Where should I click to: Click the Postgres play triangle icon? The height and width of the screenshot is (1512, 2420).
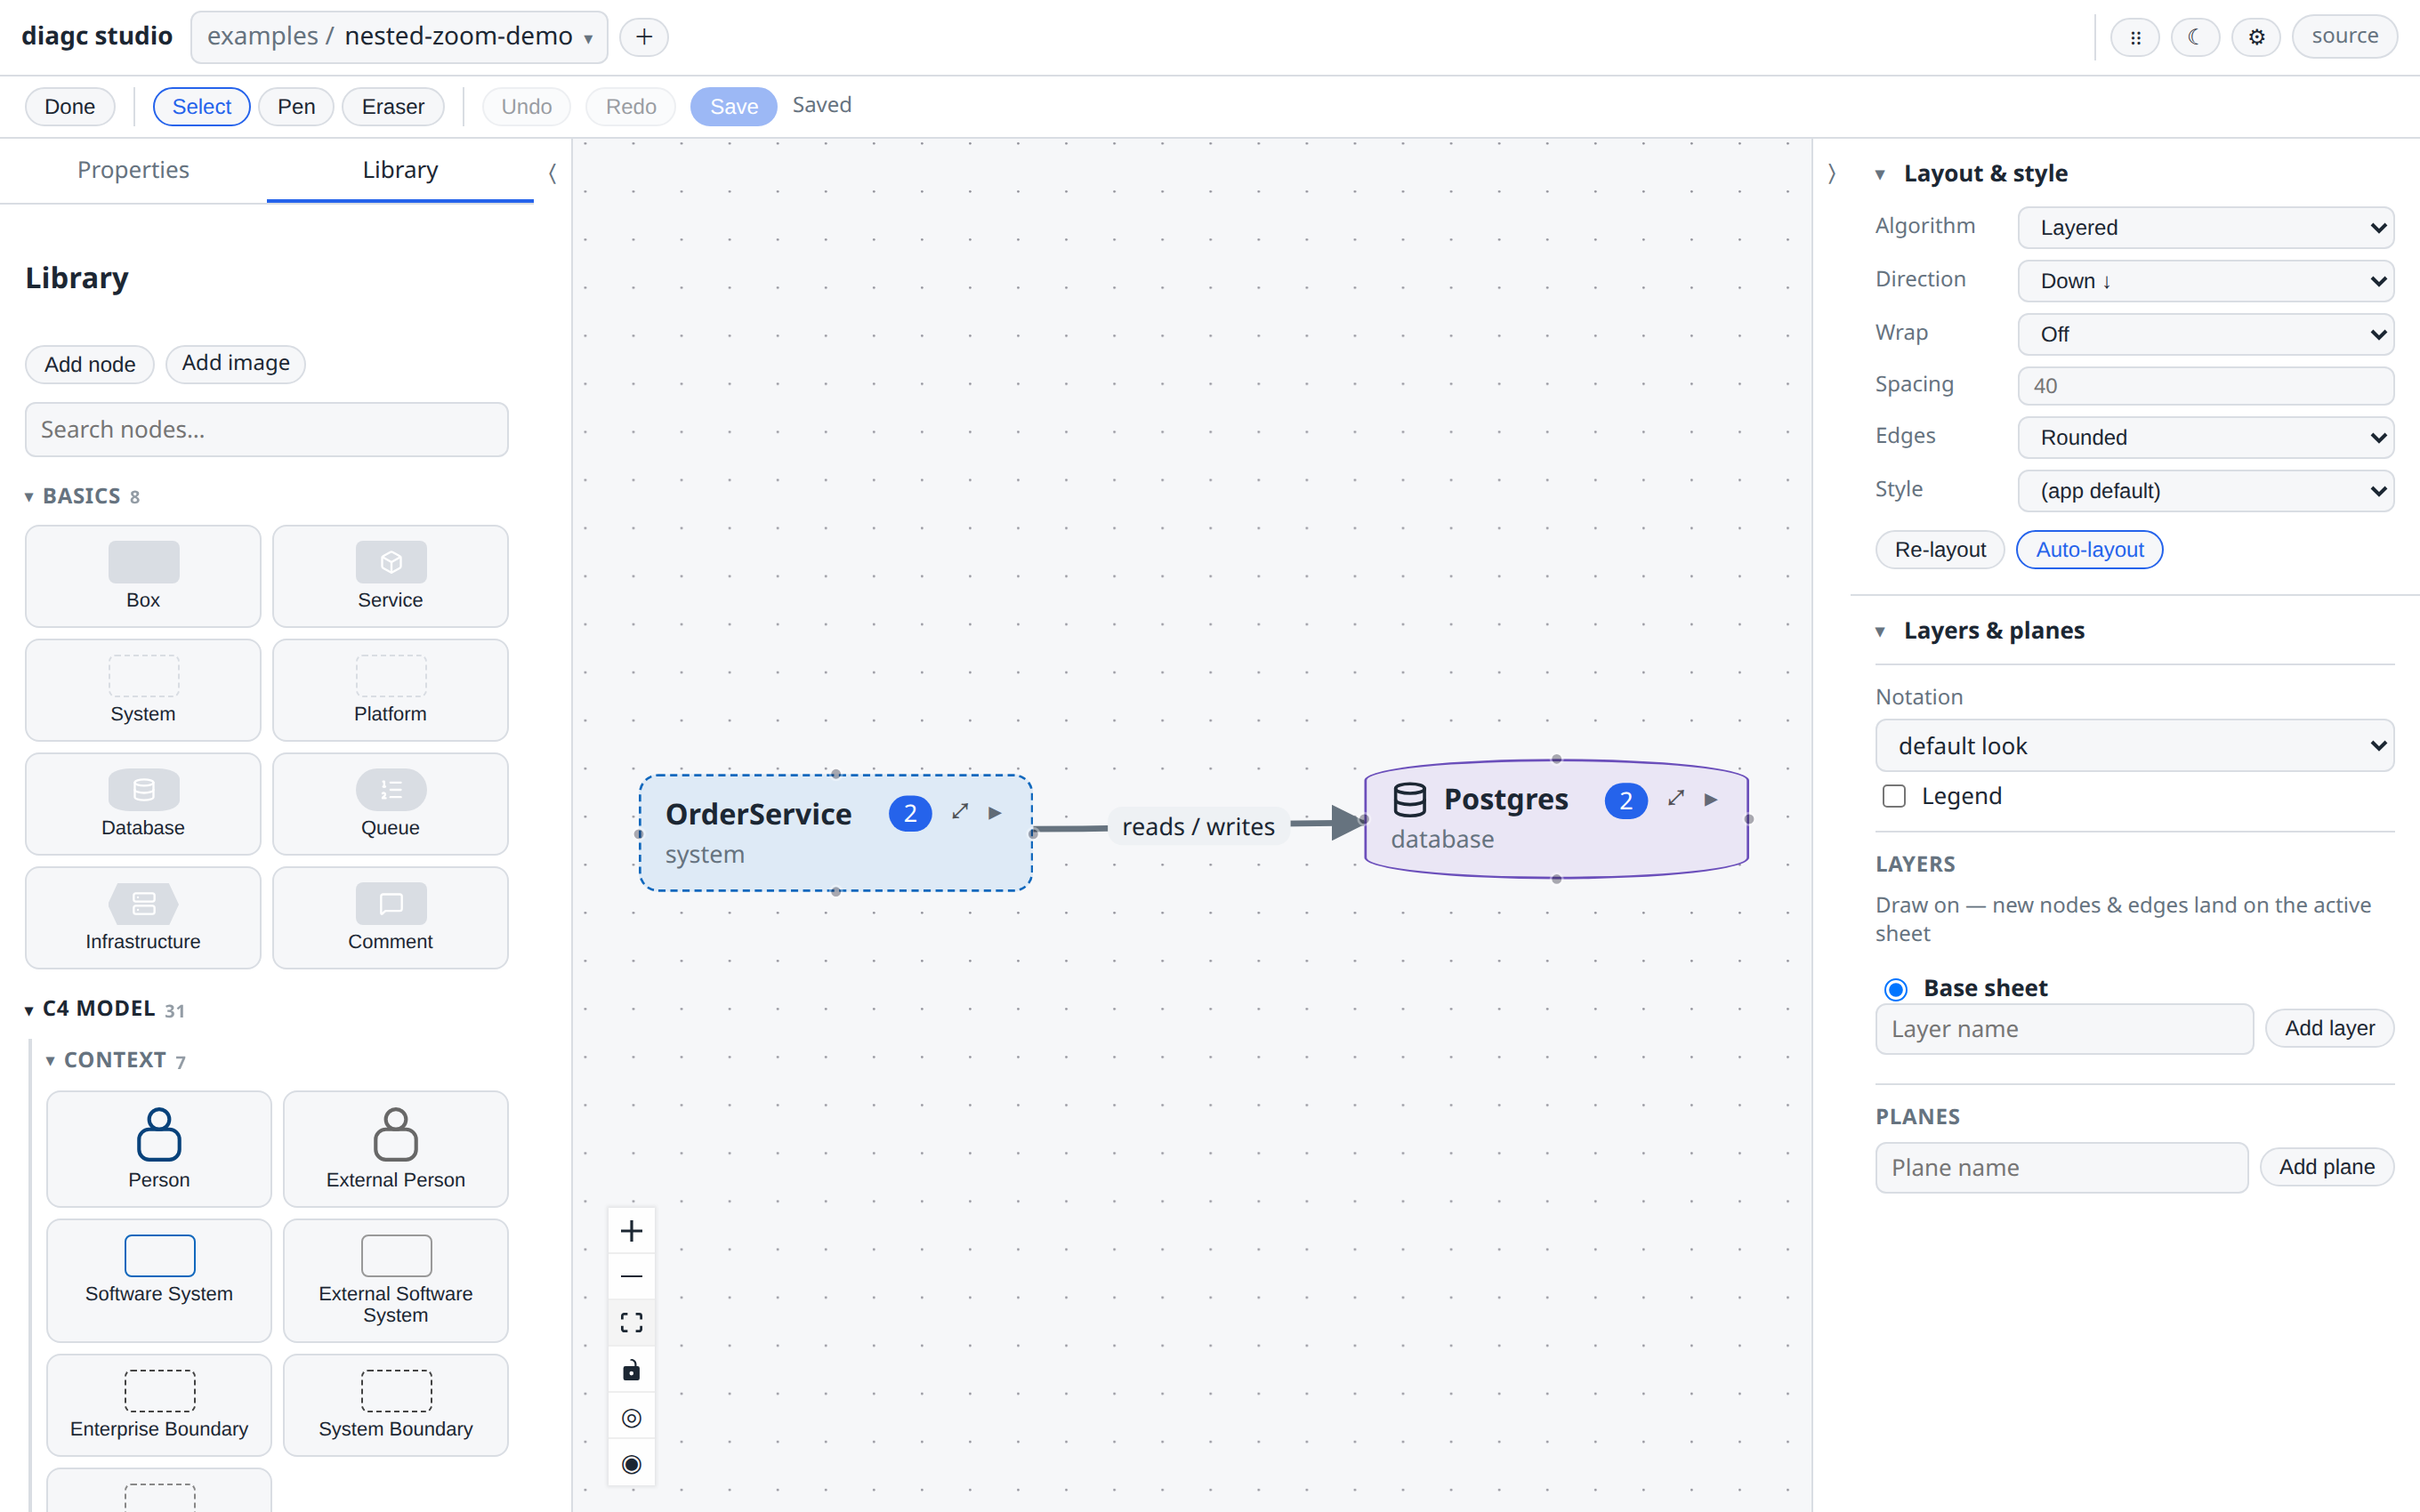1710,799
